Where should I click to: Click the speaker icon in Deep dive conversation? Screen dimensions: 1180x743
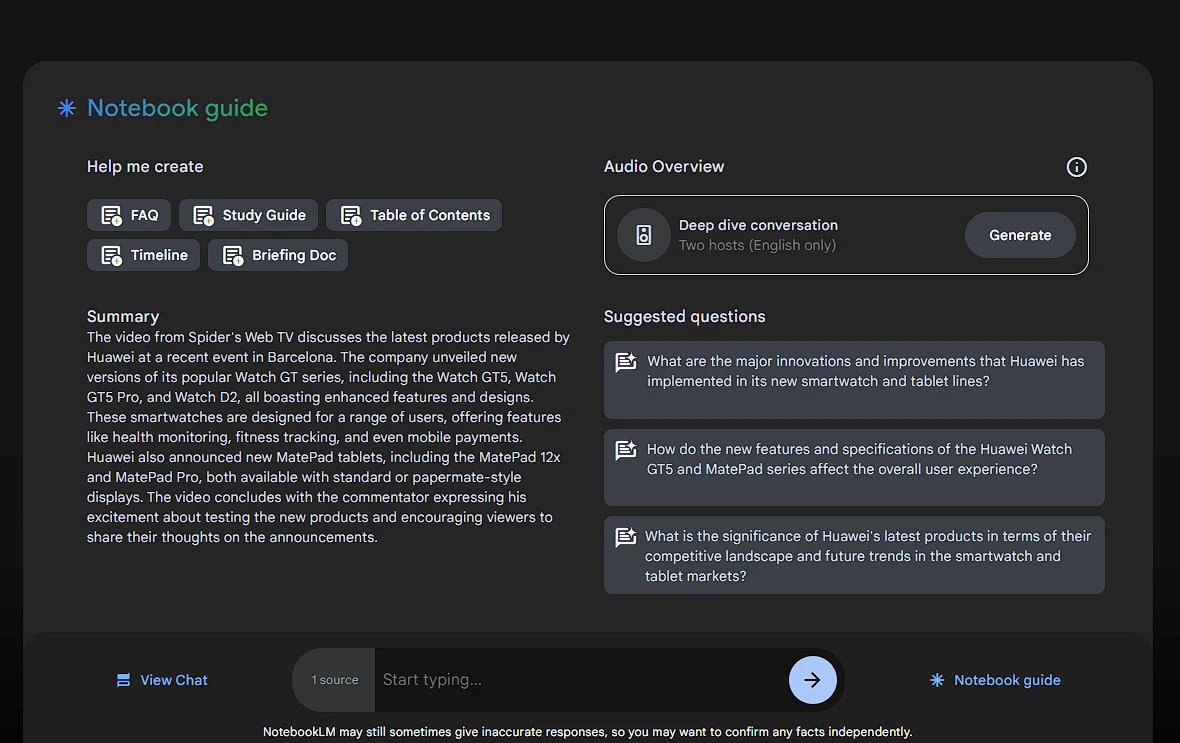[x=643, y=235]
